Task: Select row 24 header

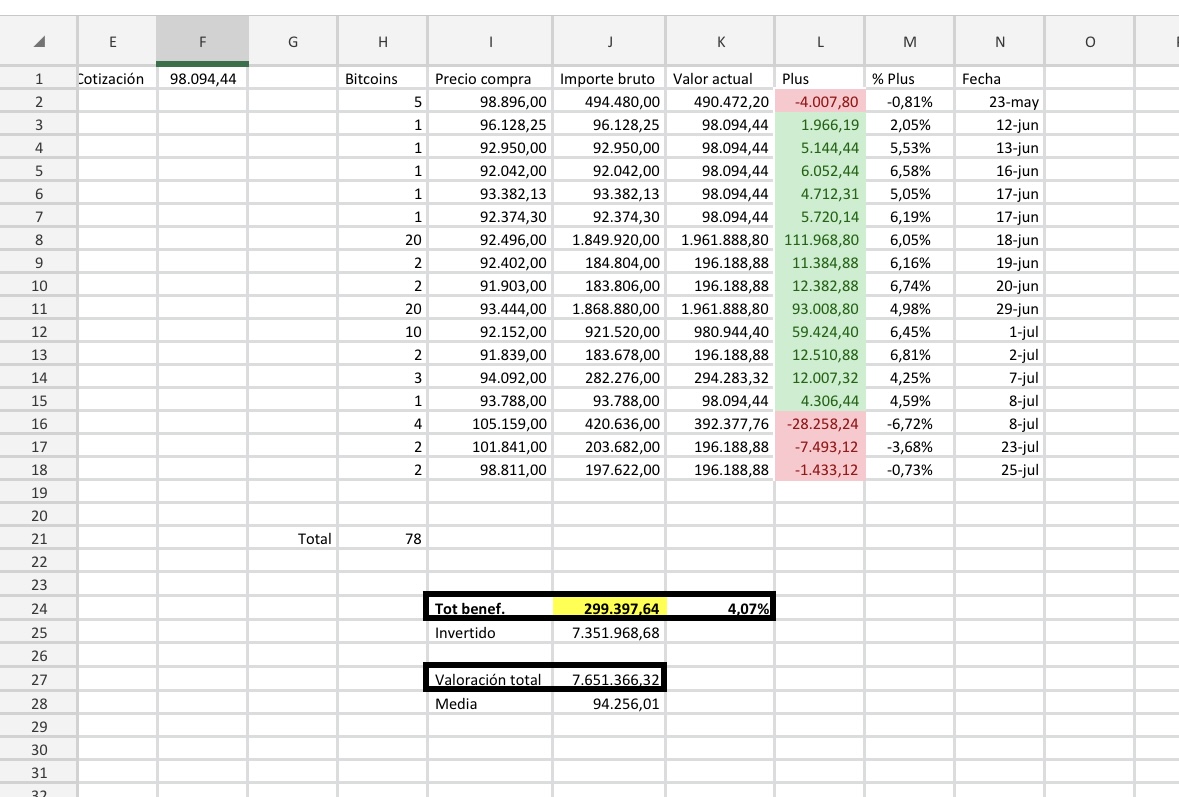Action: (x=39, y=608)
